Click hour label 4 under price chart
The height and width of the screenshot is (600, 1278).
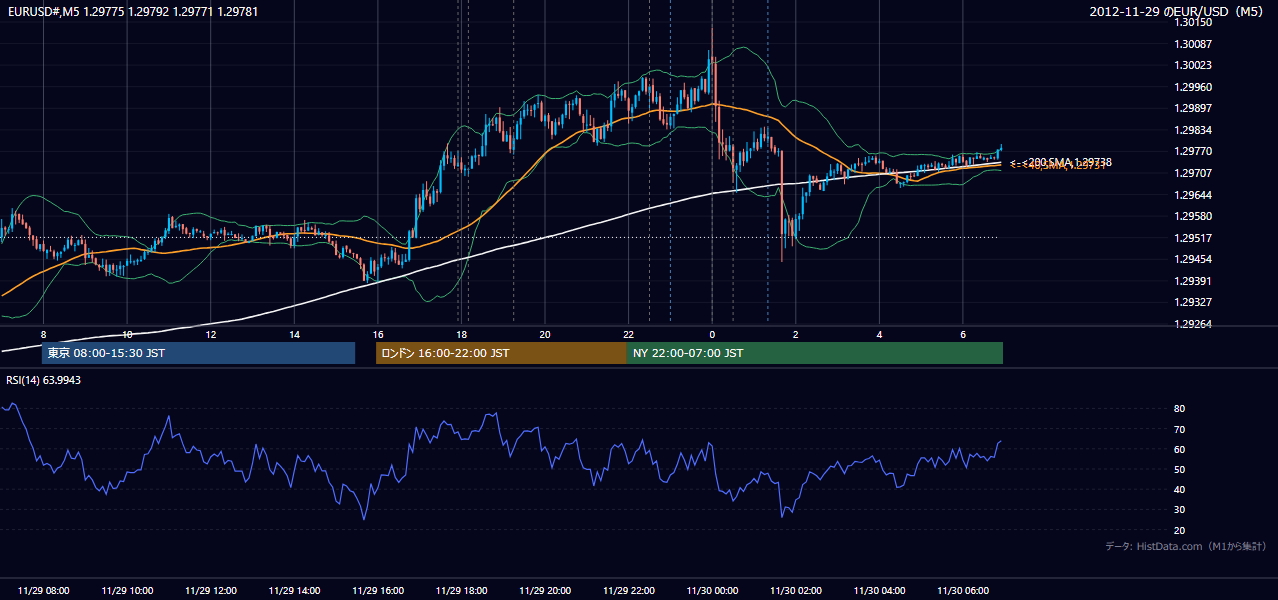(879, 334)
